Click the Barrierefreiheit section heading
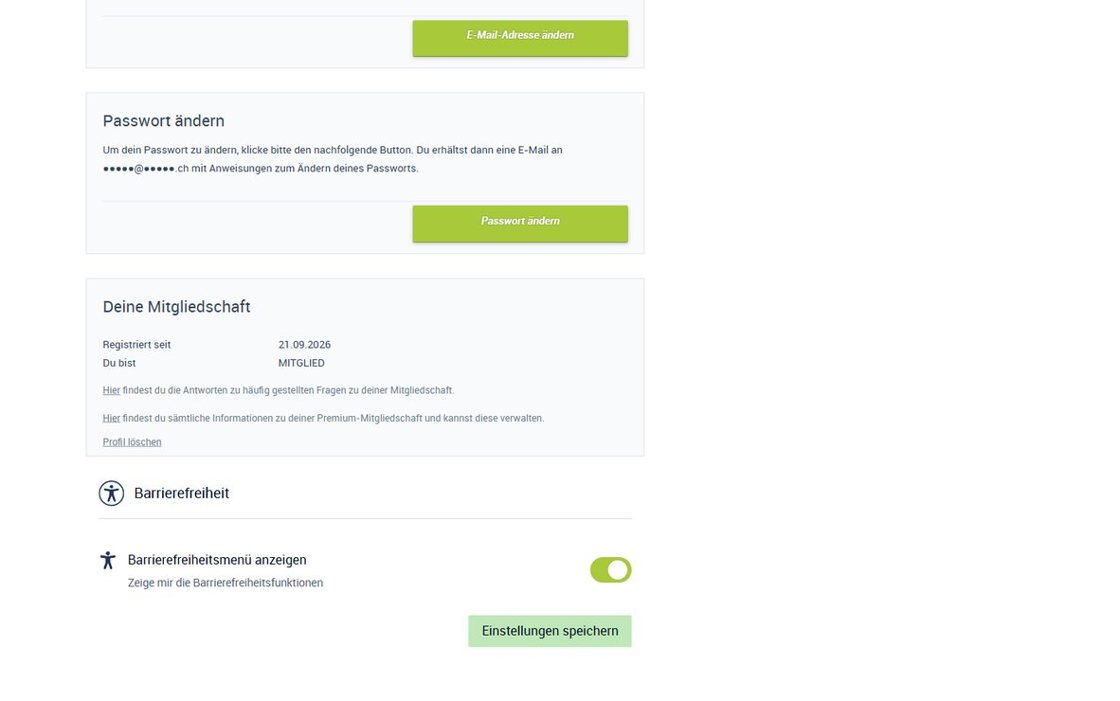This screenshot has height=701, width=1120. [181, 493]
